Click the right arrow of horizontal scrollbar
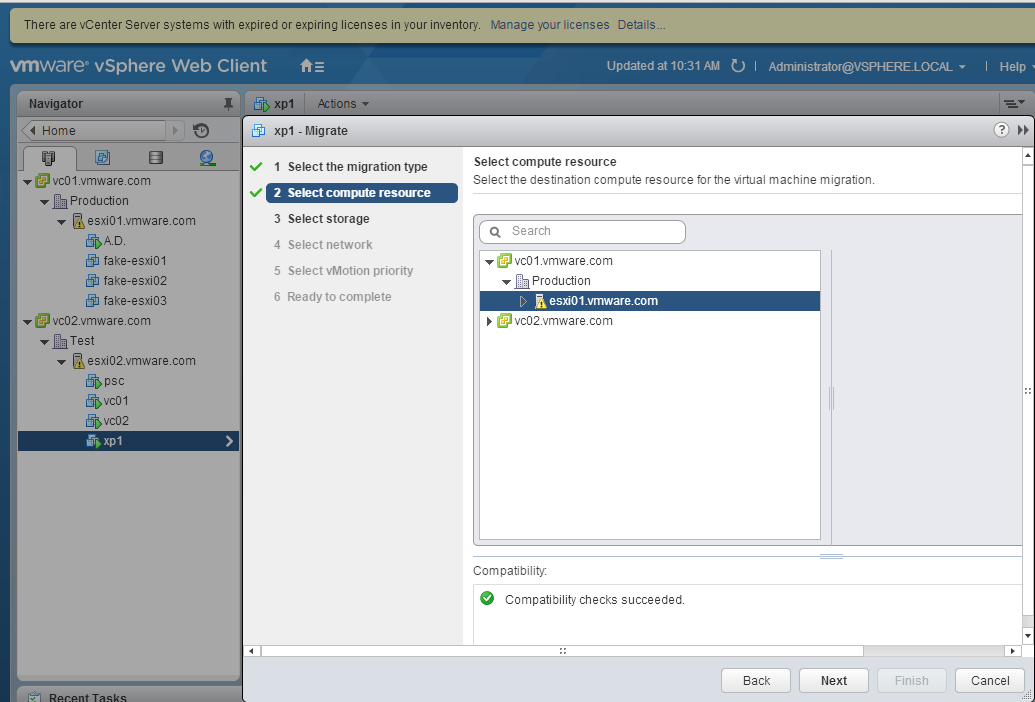The image size is (1035, 702). (1013, 651)
